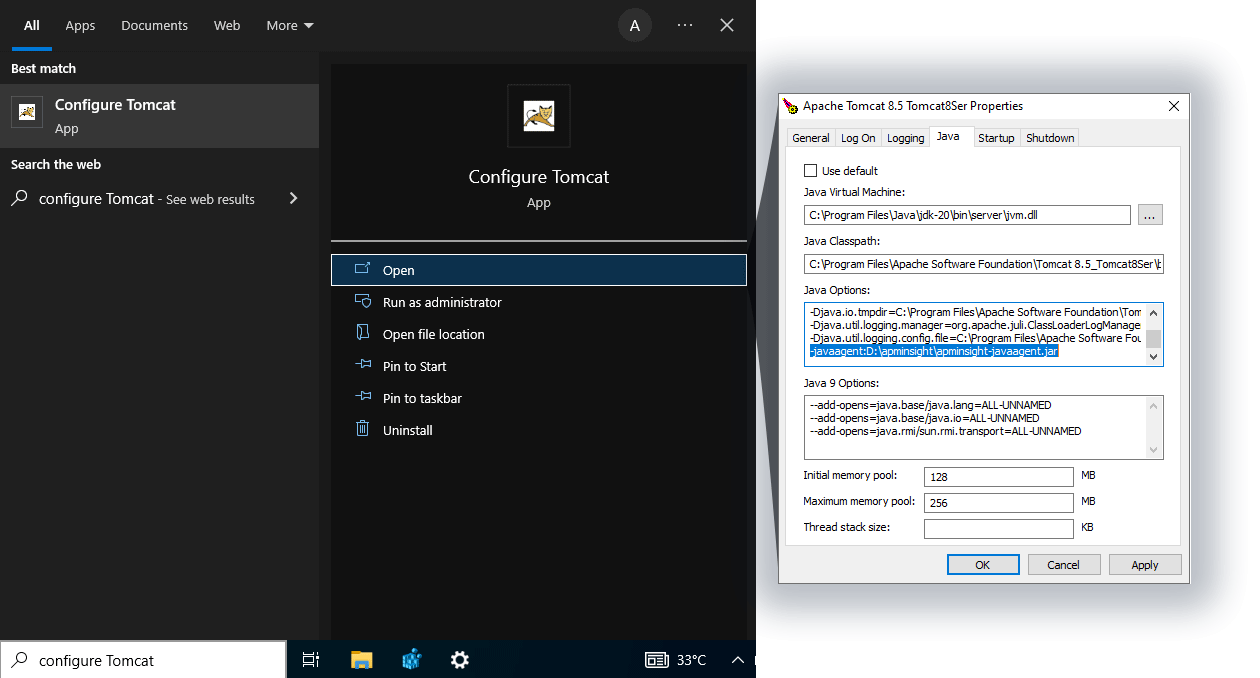Click the Apply button
Screen dimensions: 1260x678
click(x=1144, y=565)
